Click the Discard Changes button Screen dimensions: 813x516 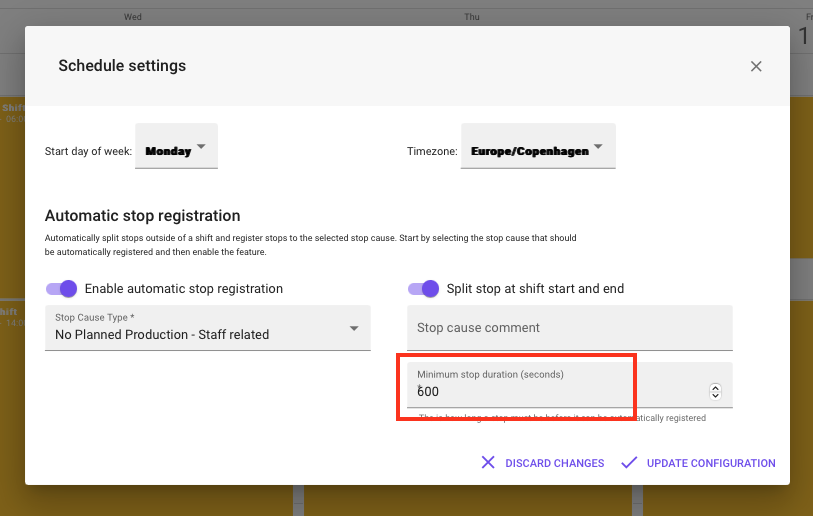coord(543,463)
